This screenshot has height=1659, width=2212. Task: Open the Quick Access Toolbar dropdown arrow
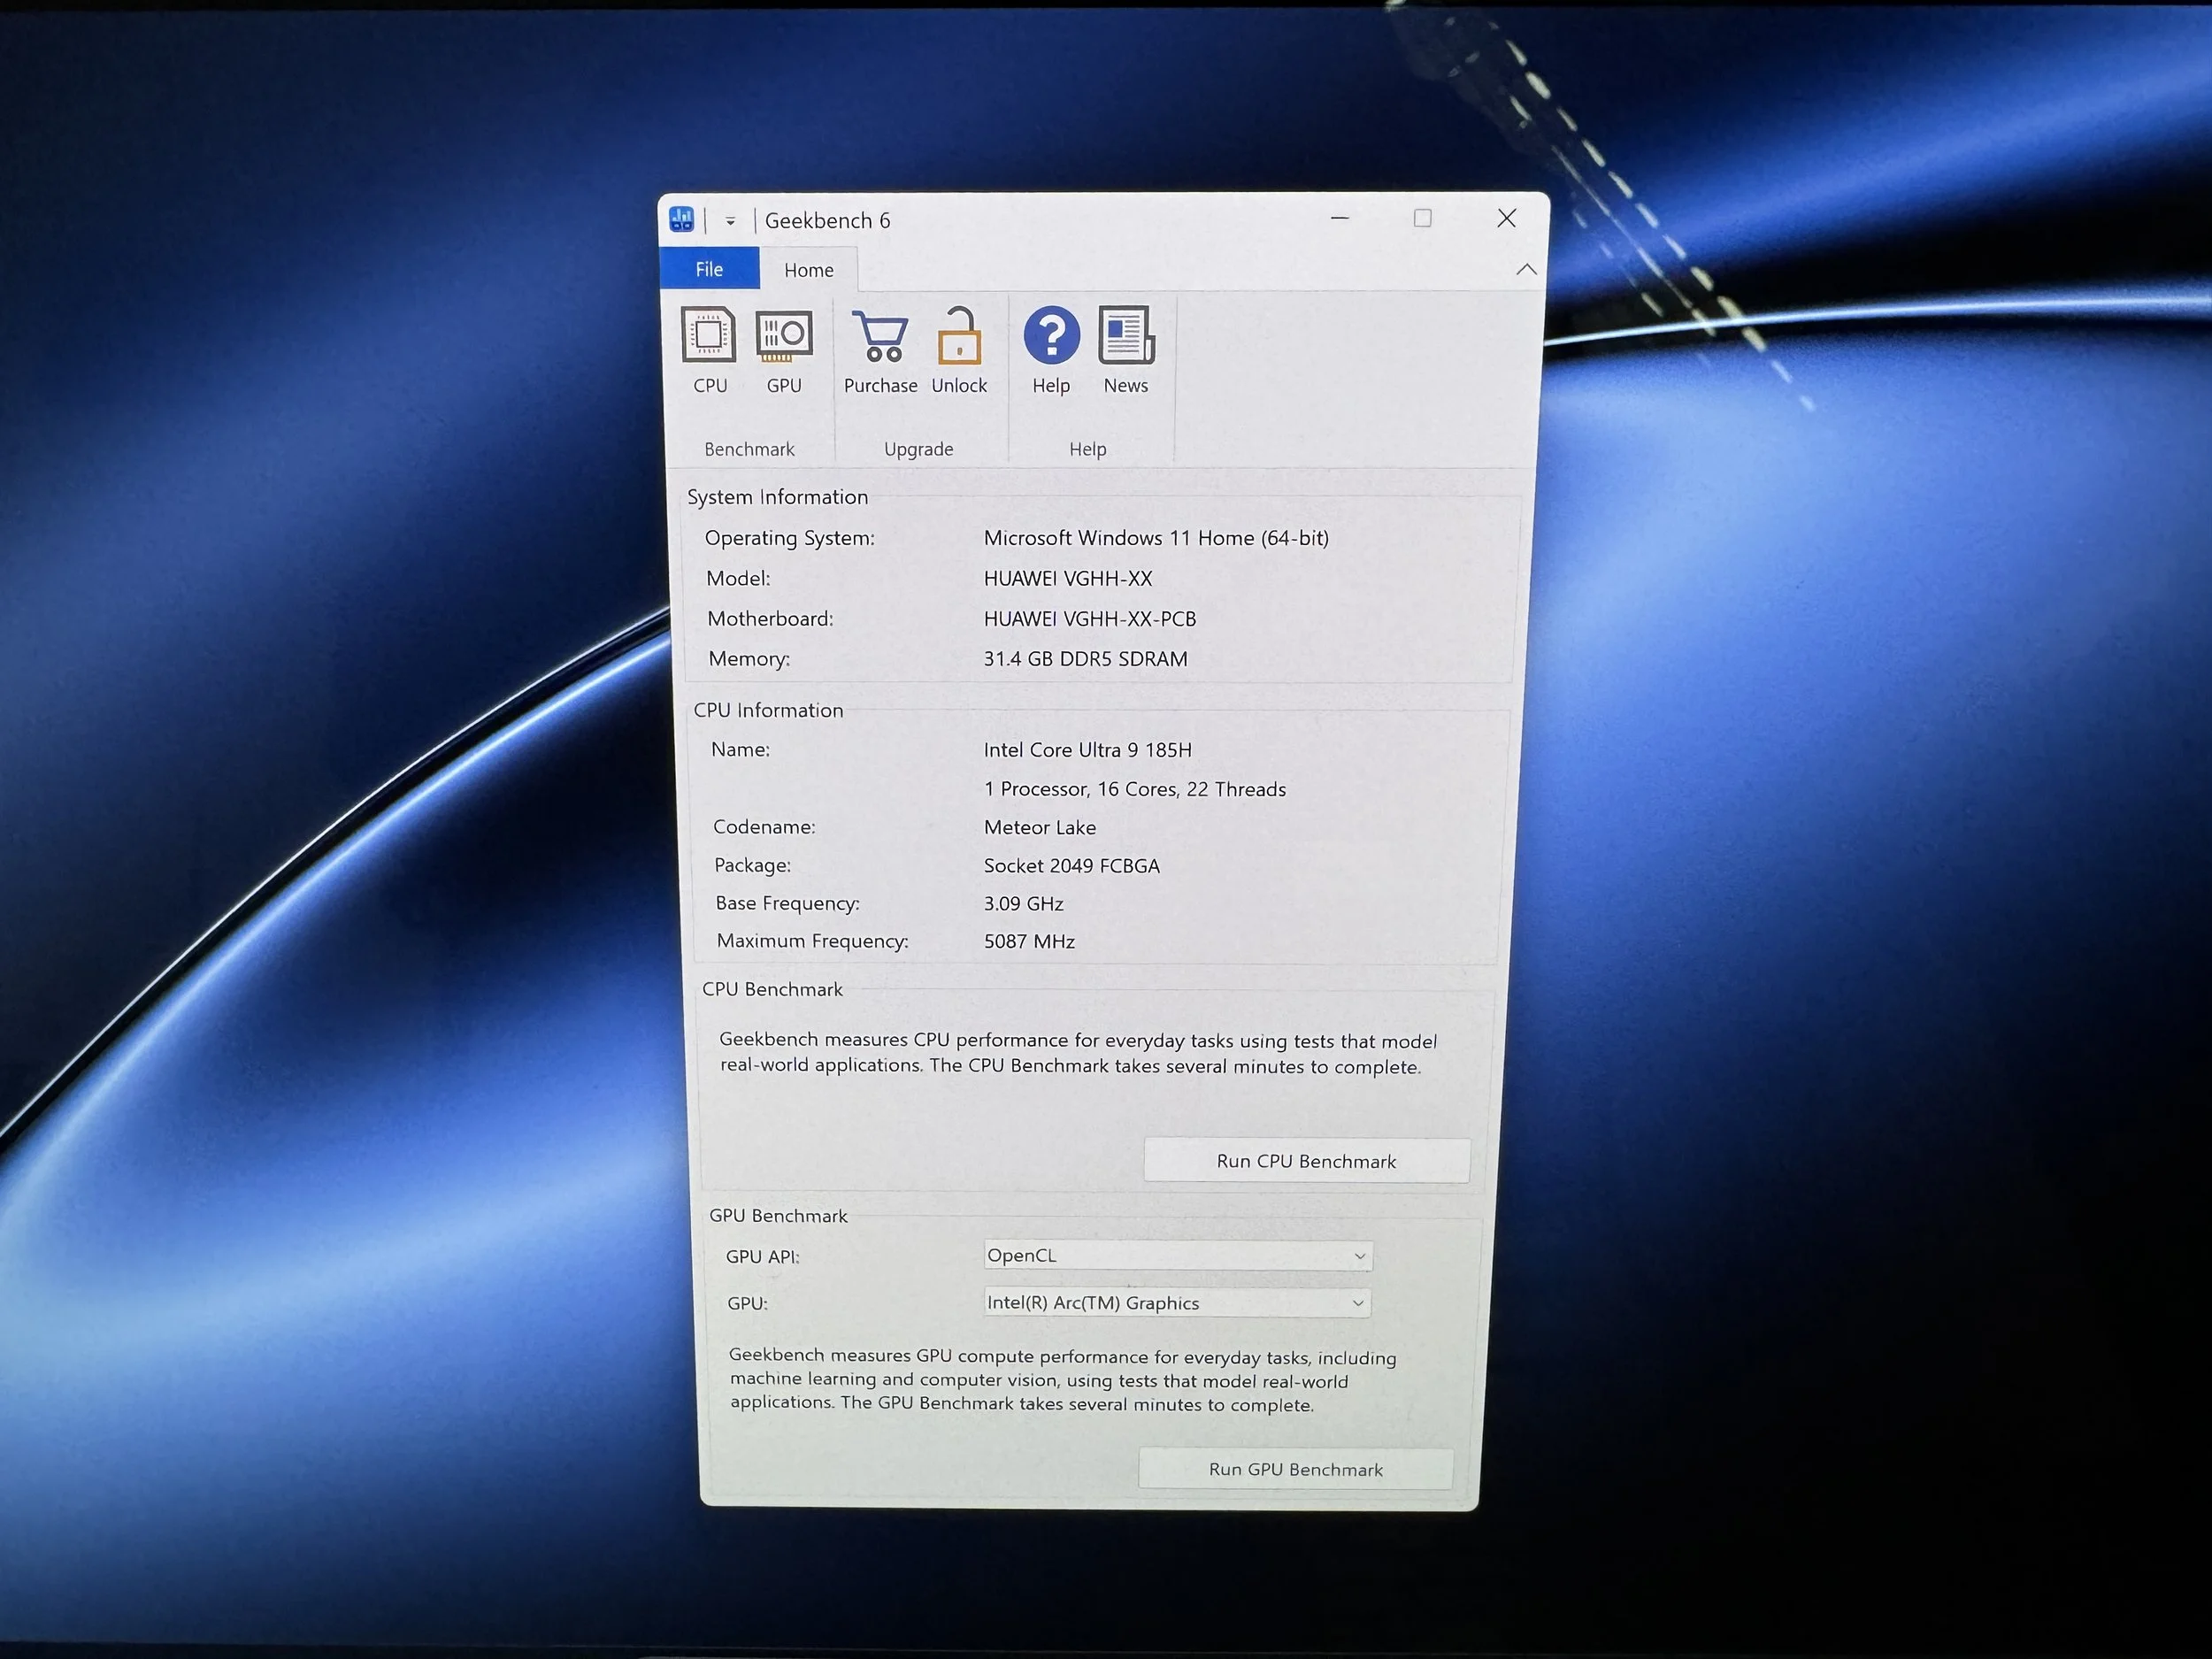pyautogui.click(x=731, y=222)
